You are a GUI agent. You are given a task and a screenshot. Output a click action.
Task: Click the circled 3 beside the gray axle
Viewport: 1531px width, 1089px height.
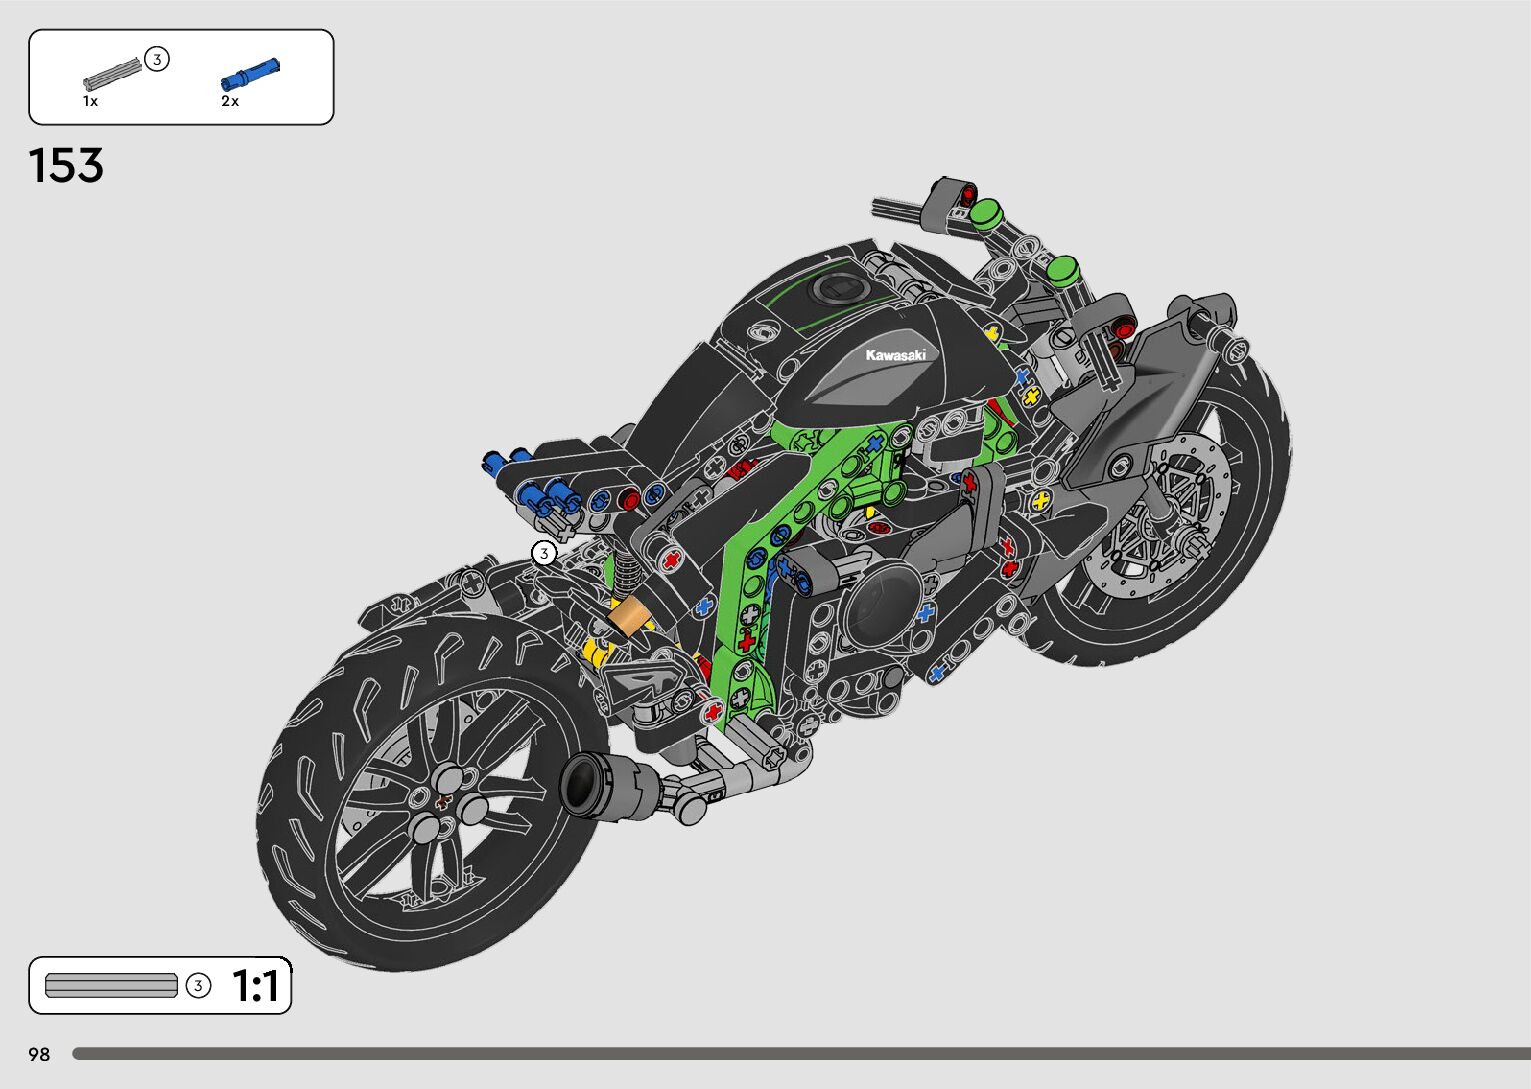pyautogui.click(x=157, y=60)
